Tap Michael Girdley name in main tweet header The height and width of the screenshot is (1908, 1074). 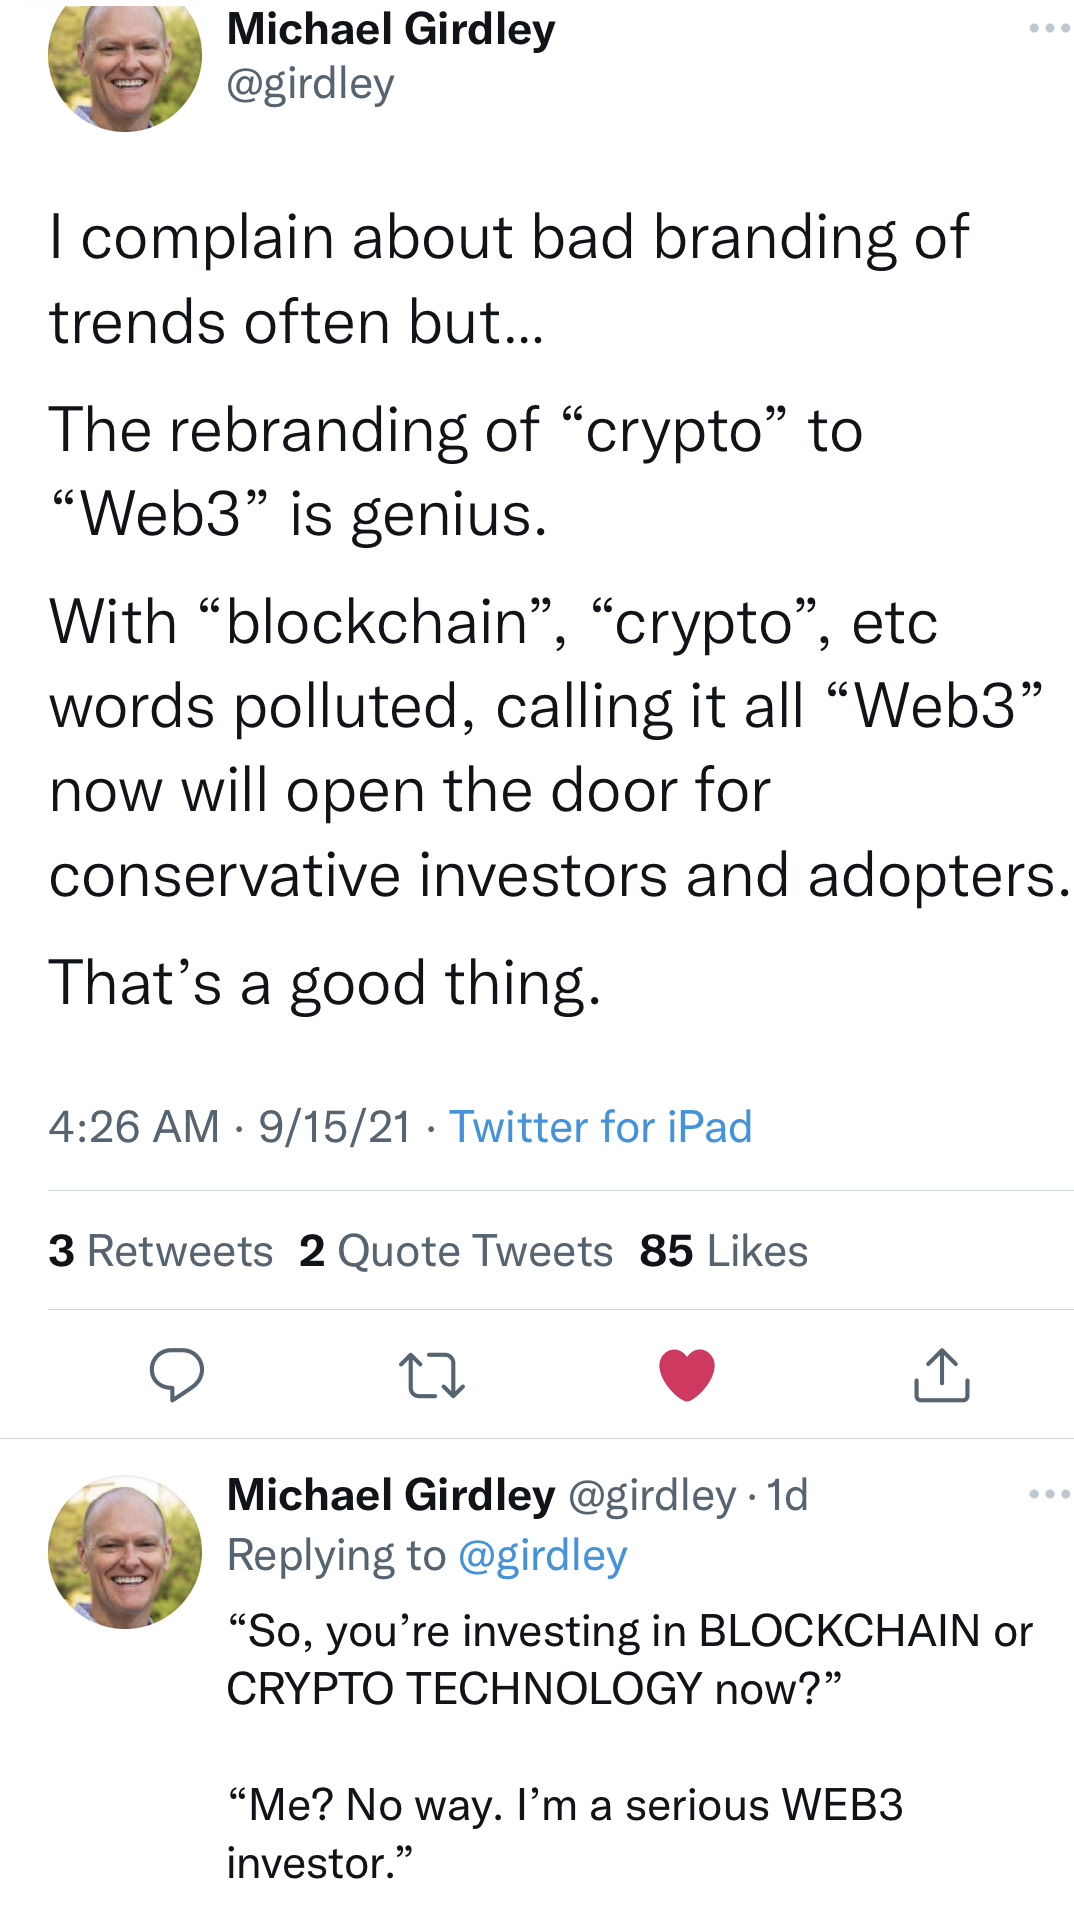pyautogui.click(x=391, y=29)
